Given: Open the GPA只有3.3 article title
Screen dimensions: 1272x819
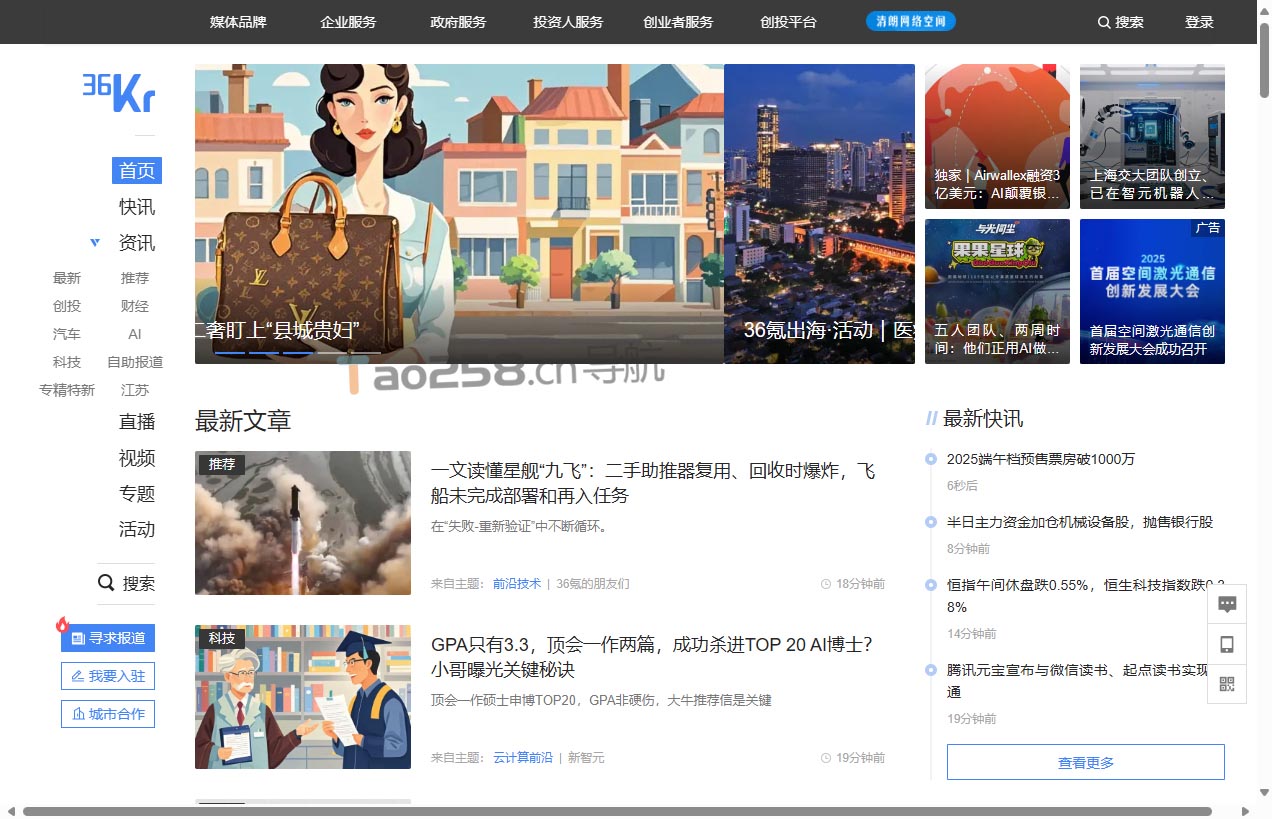Looking at the screenshot, I should click(652, 657).
